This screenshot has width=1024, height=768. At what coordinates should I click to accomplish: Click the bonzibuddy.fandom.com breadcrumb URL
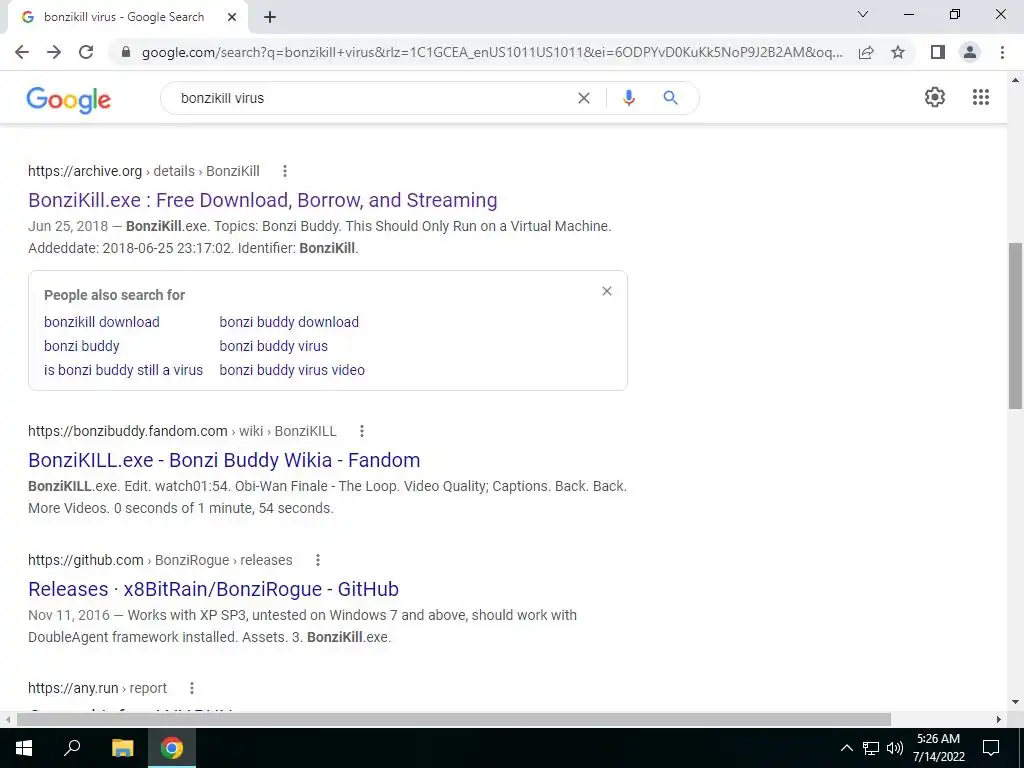(x=182, y=431)
